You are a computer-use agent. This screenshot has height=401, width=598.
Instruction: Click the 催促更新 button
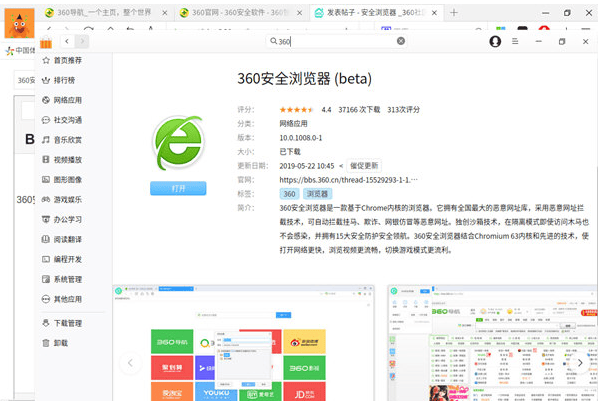pyautogui.click(x=364, y=166)
